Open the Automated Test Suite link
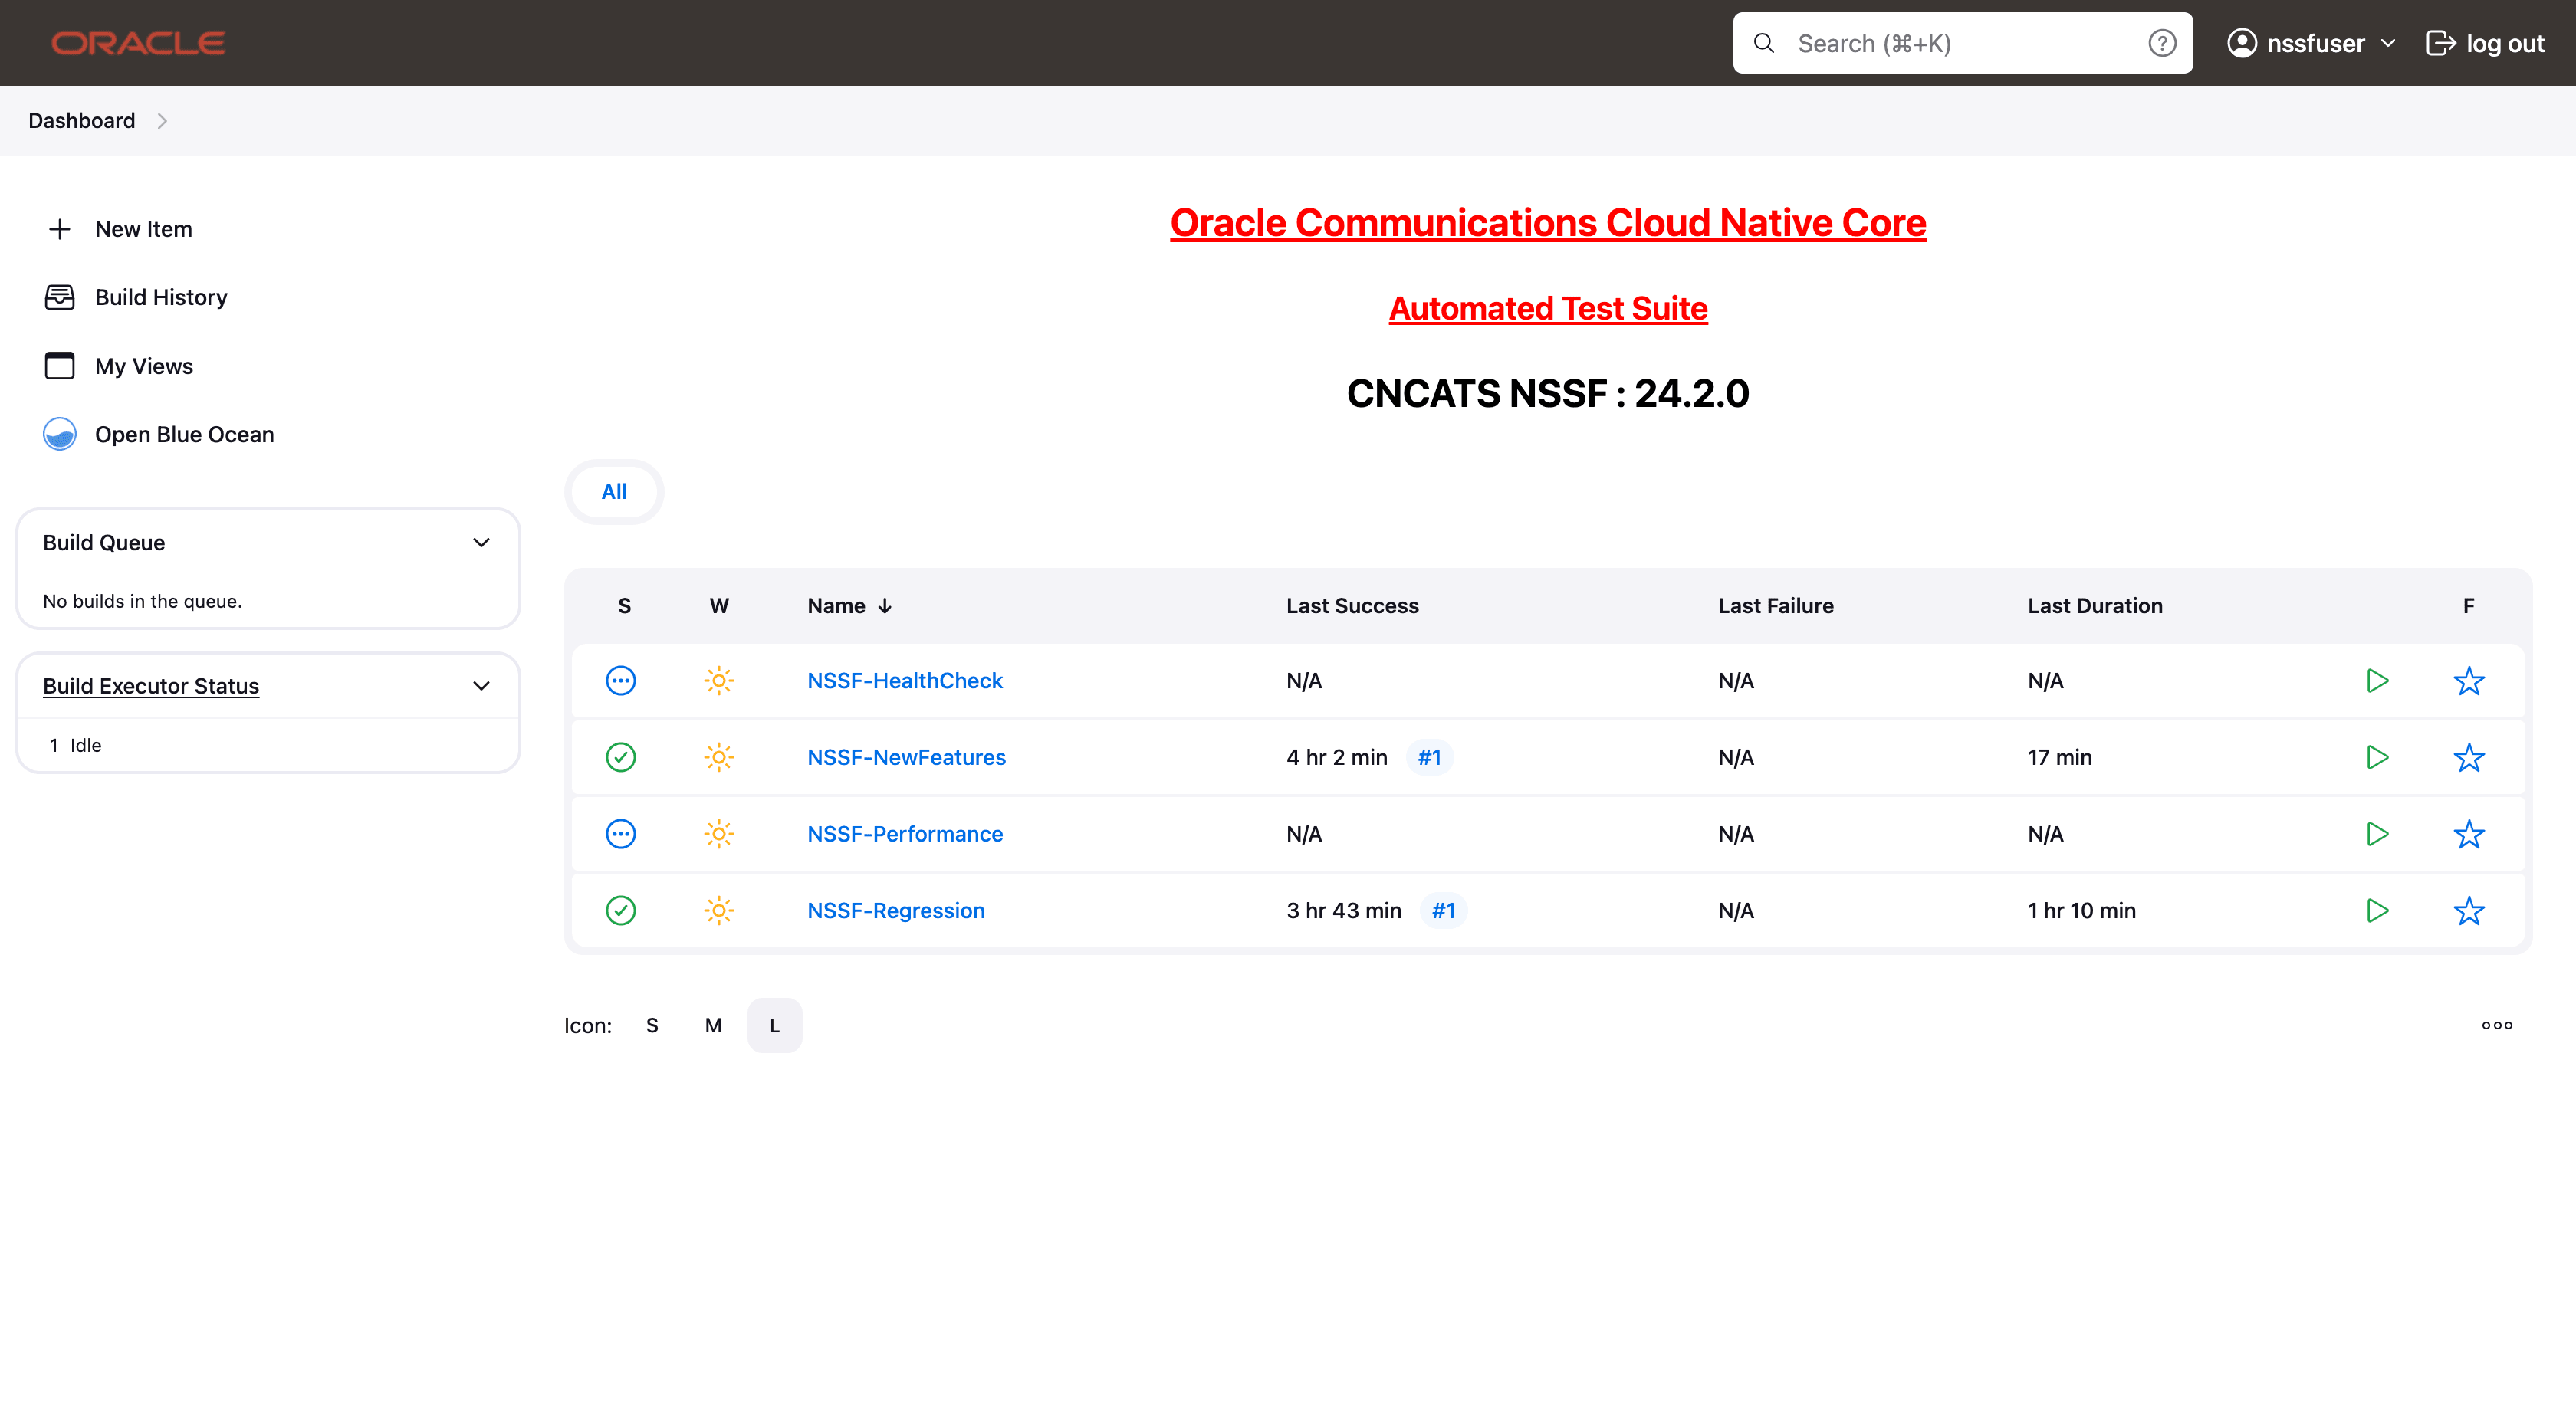2576x1424 pixels. coord(1548,308)
